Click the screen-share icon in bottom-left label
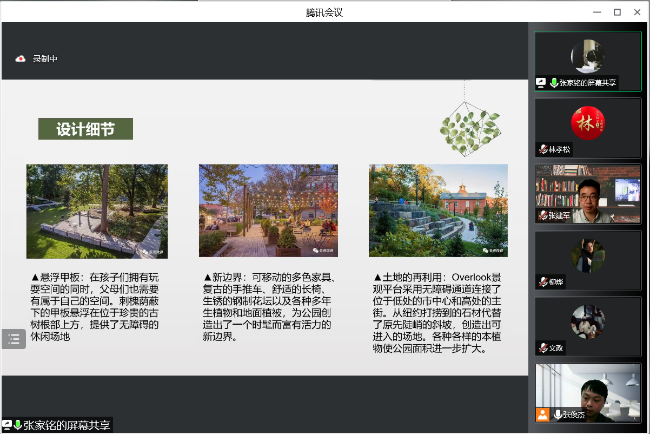Viewport: 650px width, 434px height. click(6, 425)
